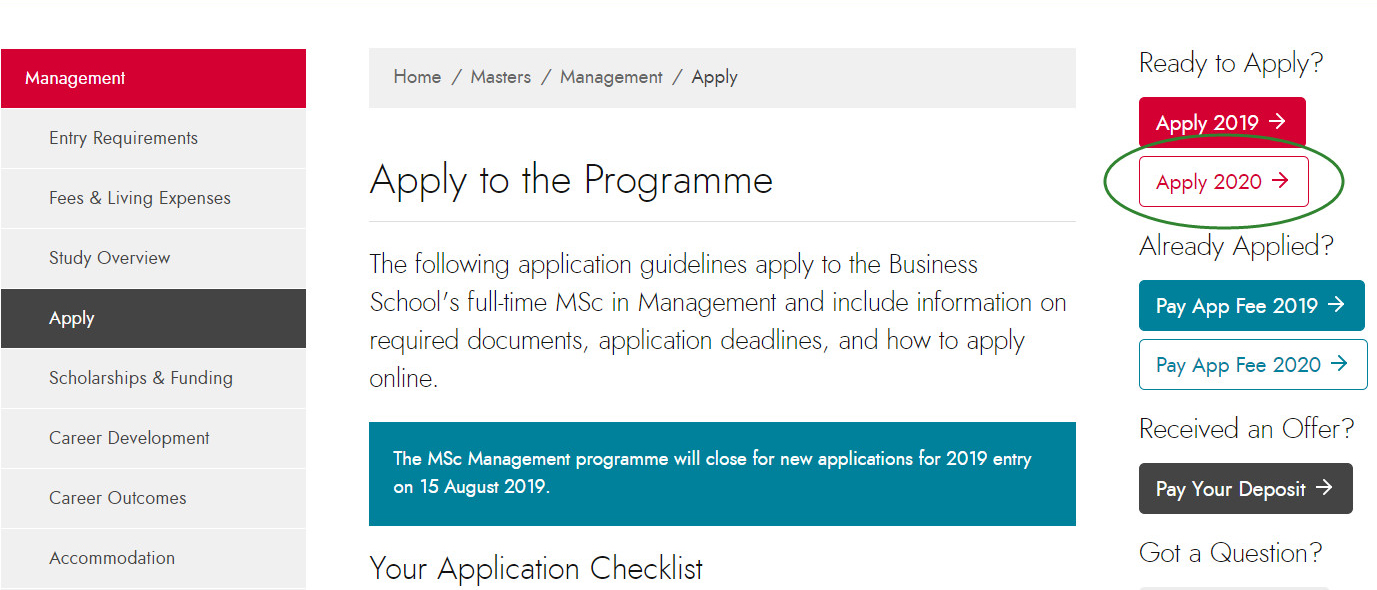Click the Apply 2019 button text
1377x590 pixels.
[1207, 123]
